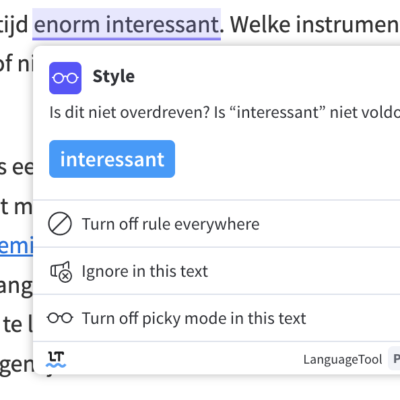Click the underlined word "interessant" in document

(162, 25)
